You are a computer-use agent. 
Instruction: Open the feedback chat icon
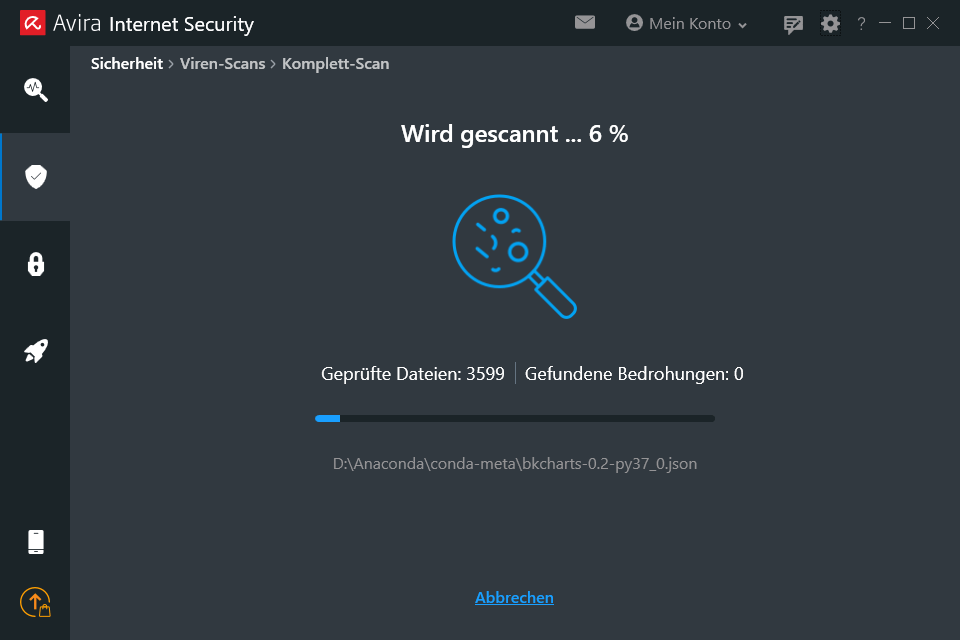pos(793,24)
